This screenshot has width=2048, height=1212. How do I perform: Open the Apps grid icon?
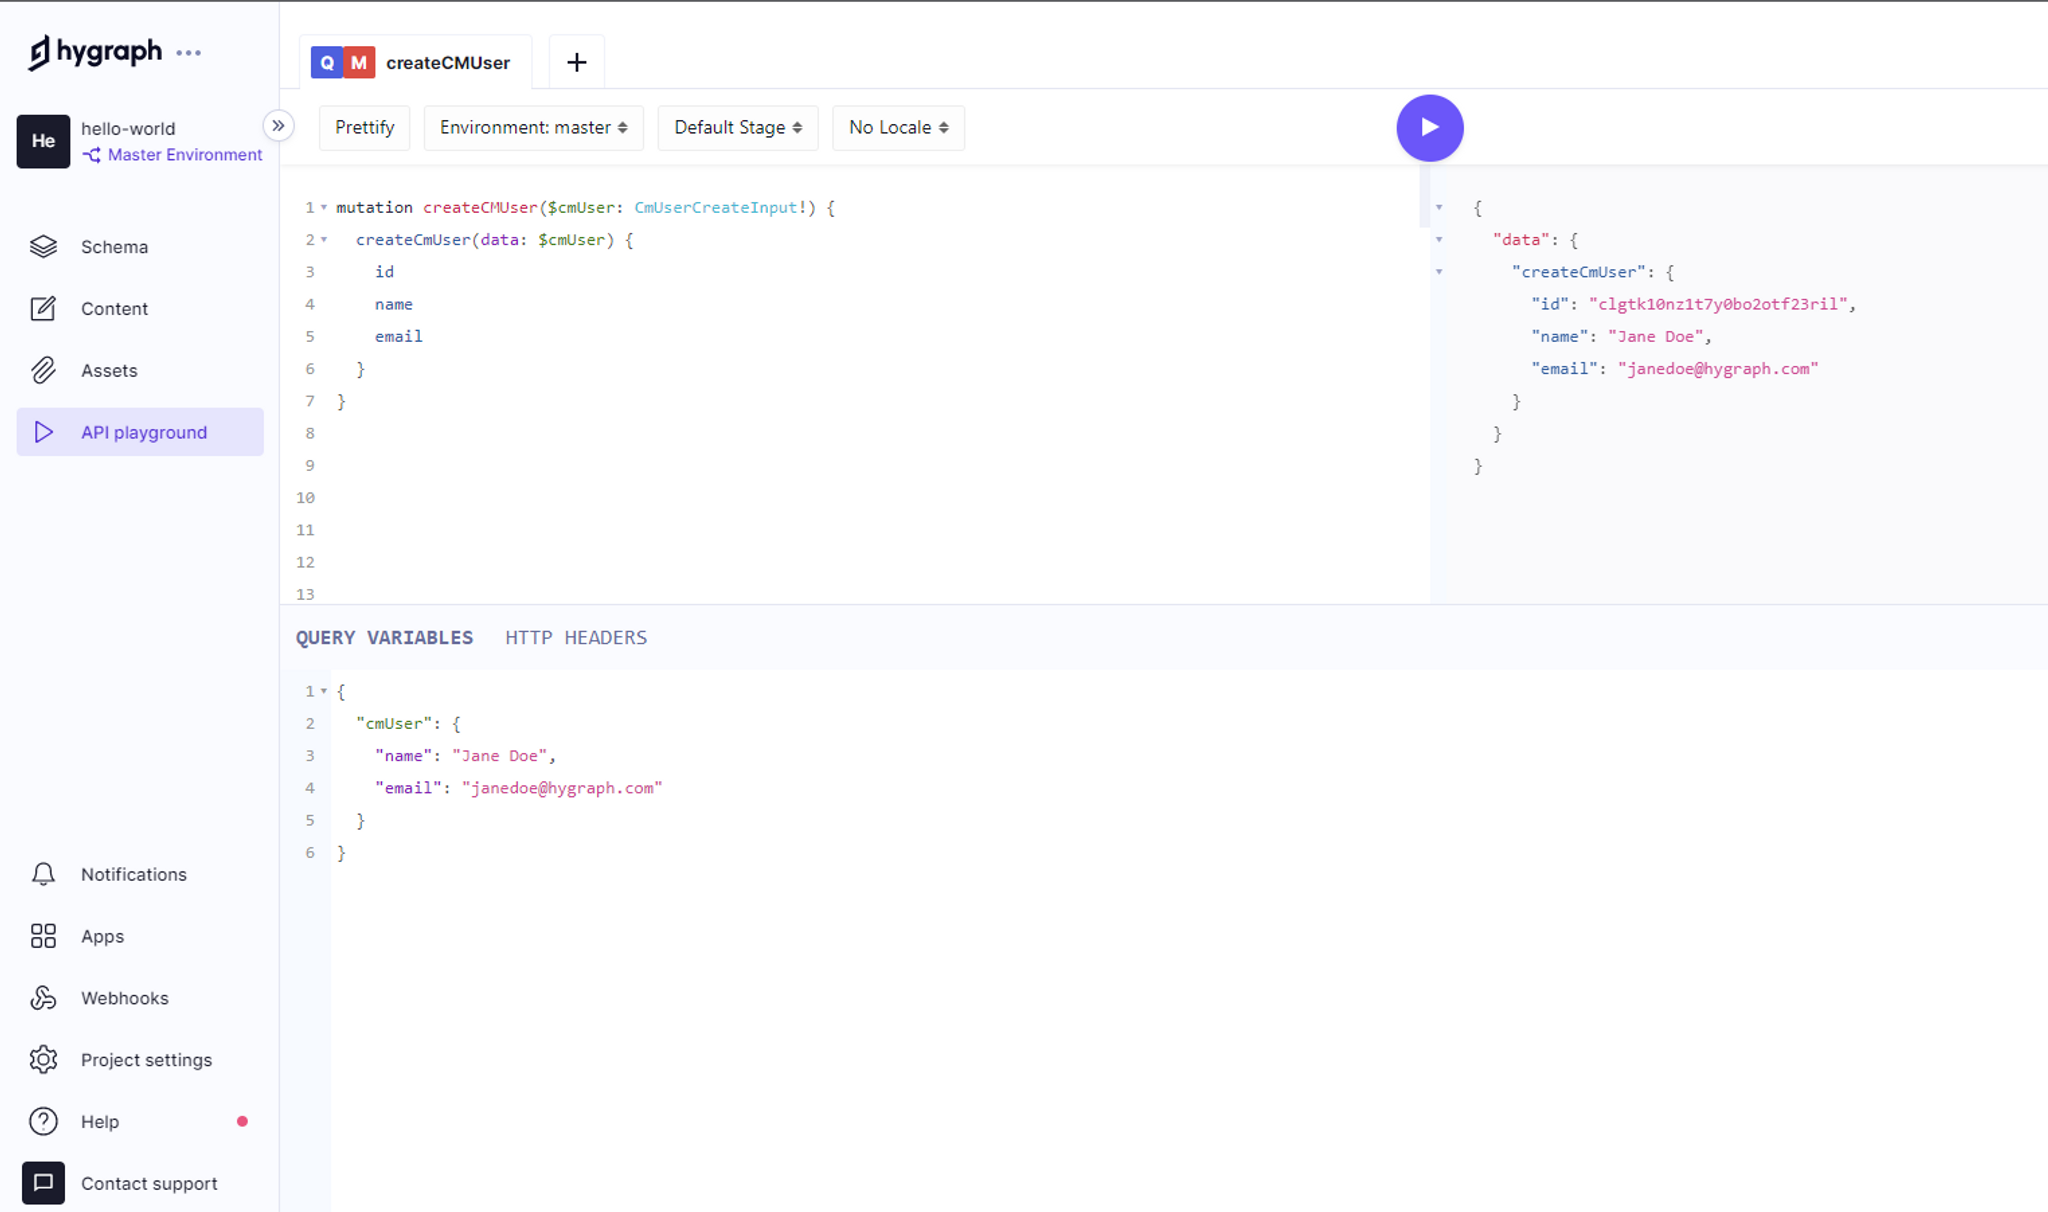click(x=43, y=936)
